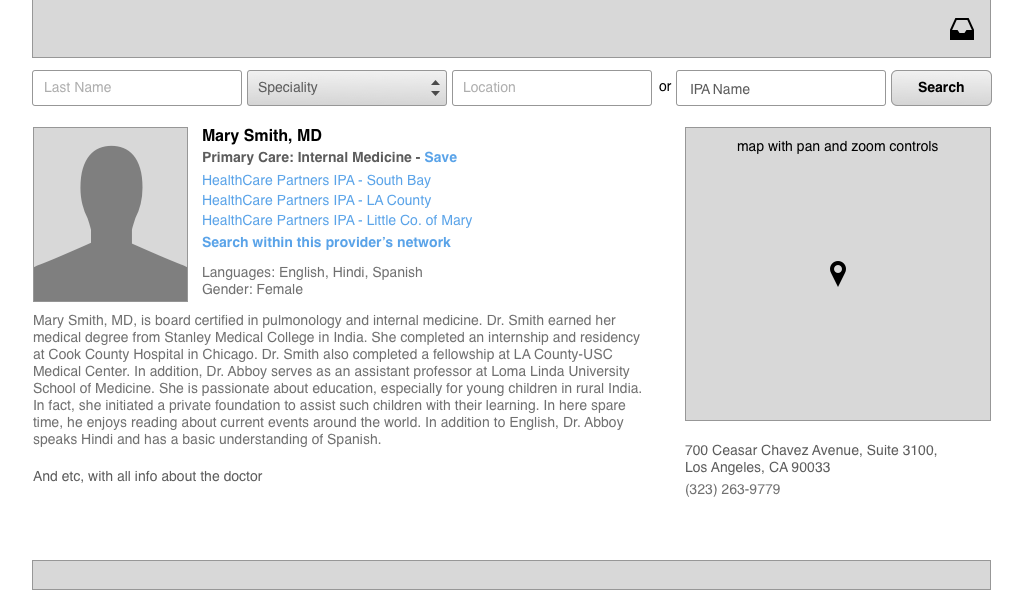Save this provider using the Save link

tap(440, 157)
